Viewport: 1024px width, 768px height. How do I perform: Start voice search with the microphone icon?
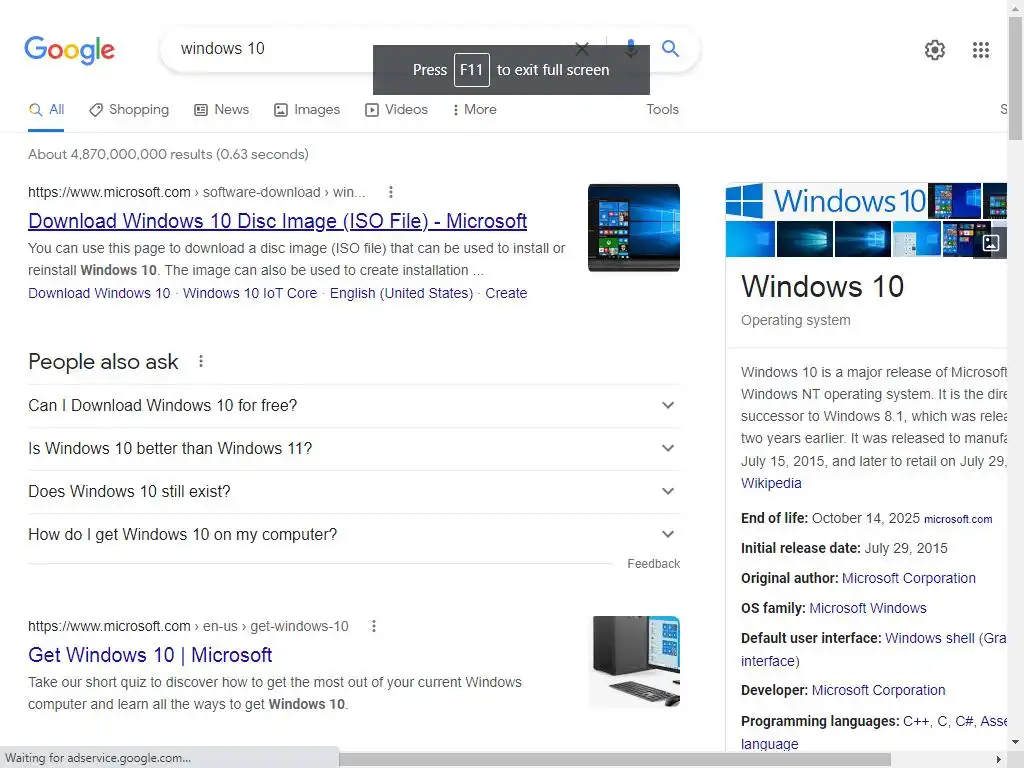[x=630, y=48]
